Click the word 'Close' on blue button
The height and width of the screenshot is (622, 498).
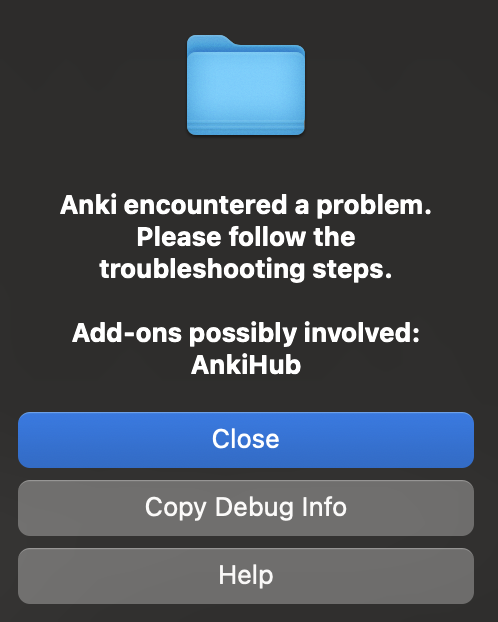246,439
